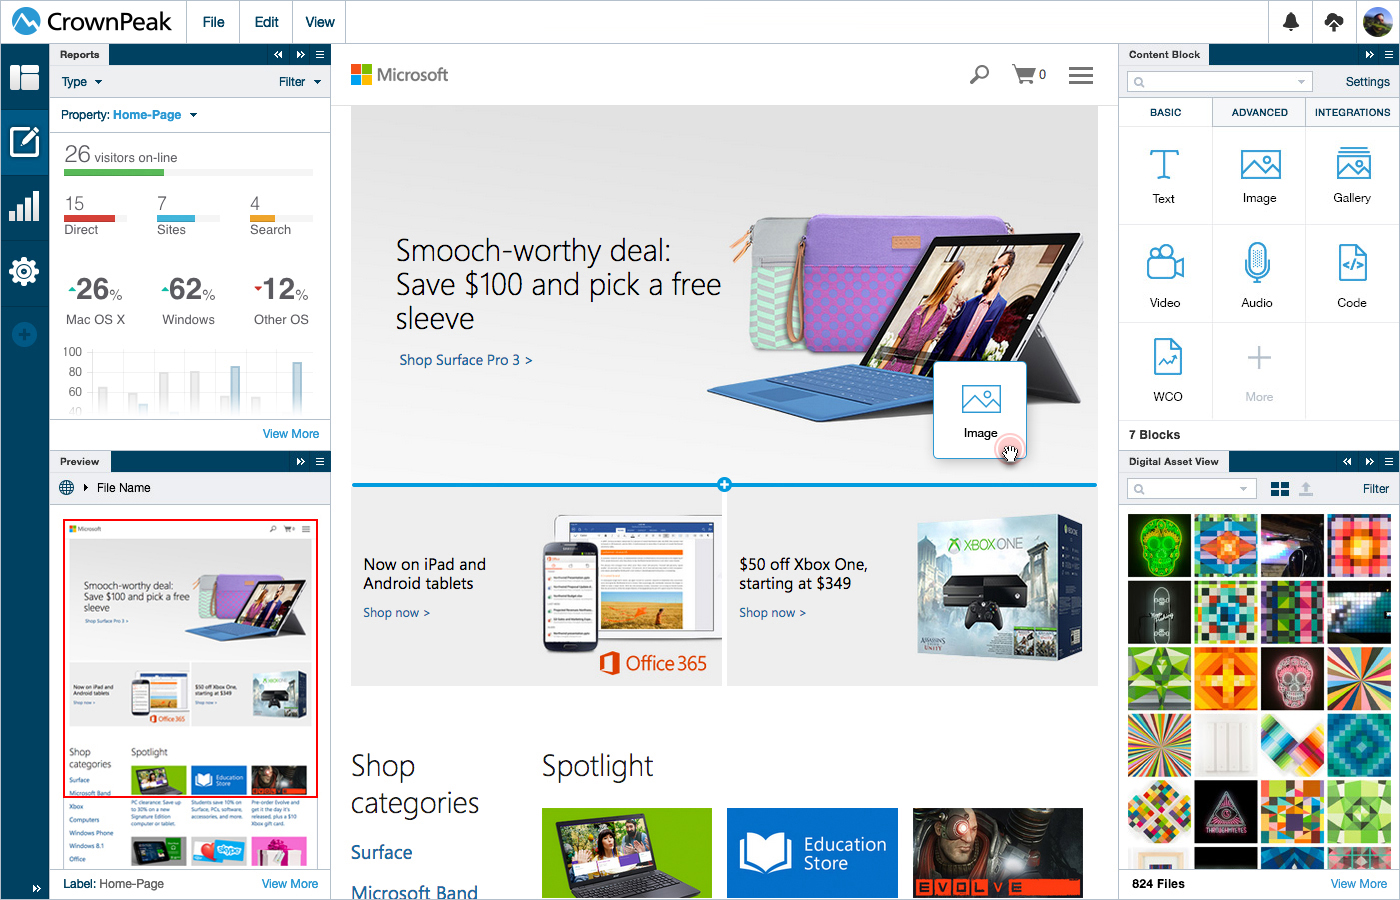Viewport: 1400px width, 900px height.
Task: Open the notifications bell icon
Action: point(1291,22)
